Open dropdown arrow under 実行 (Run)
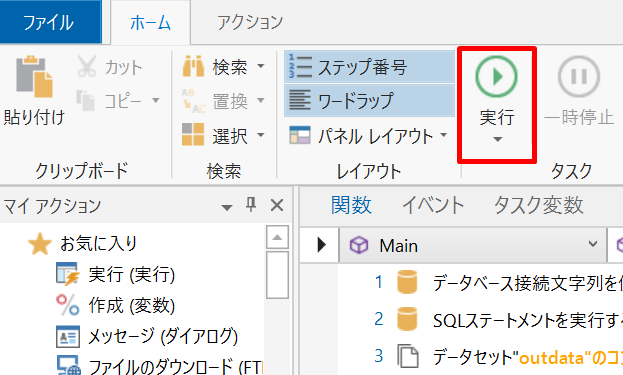 [497, 139]
